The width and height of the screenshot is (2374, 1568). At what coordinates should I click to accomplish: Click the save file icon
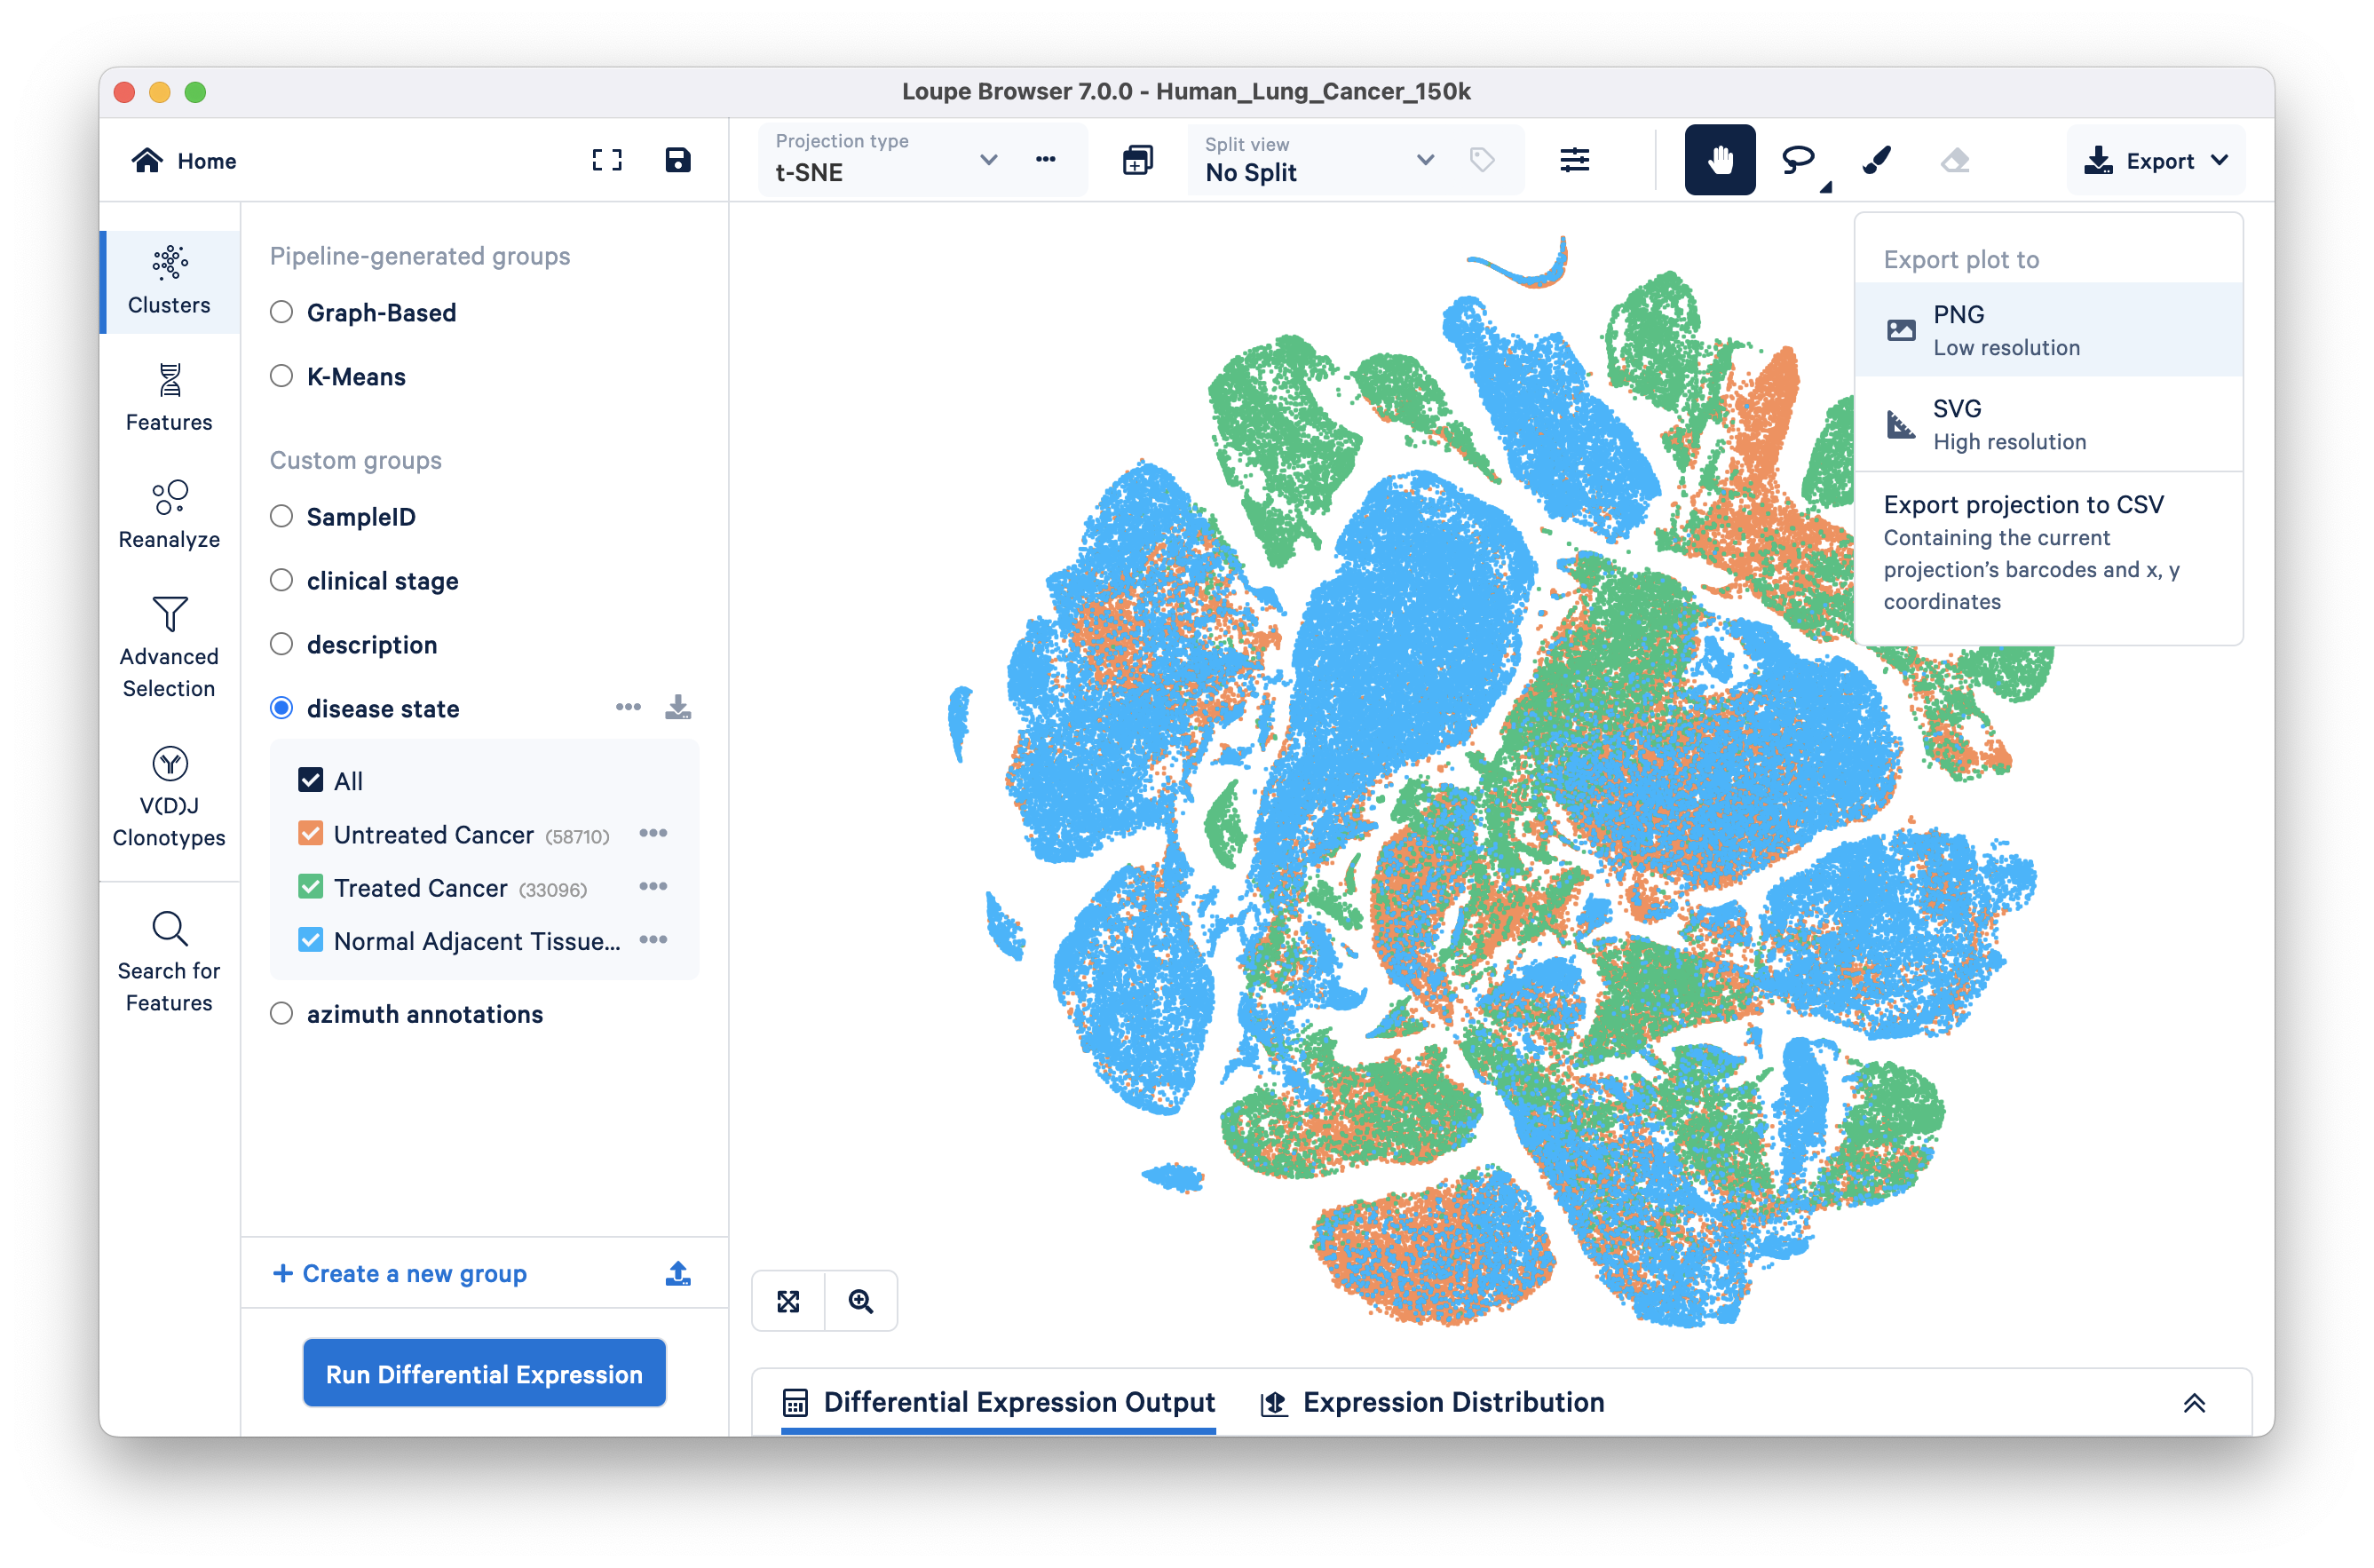[677, 160]
